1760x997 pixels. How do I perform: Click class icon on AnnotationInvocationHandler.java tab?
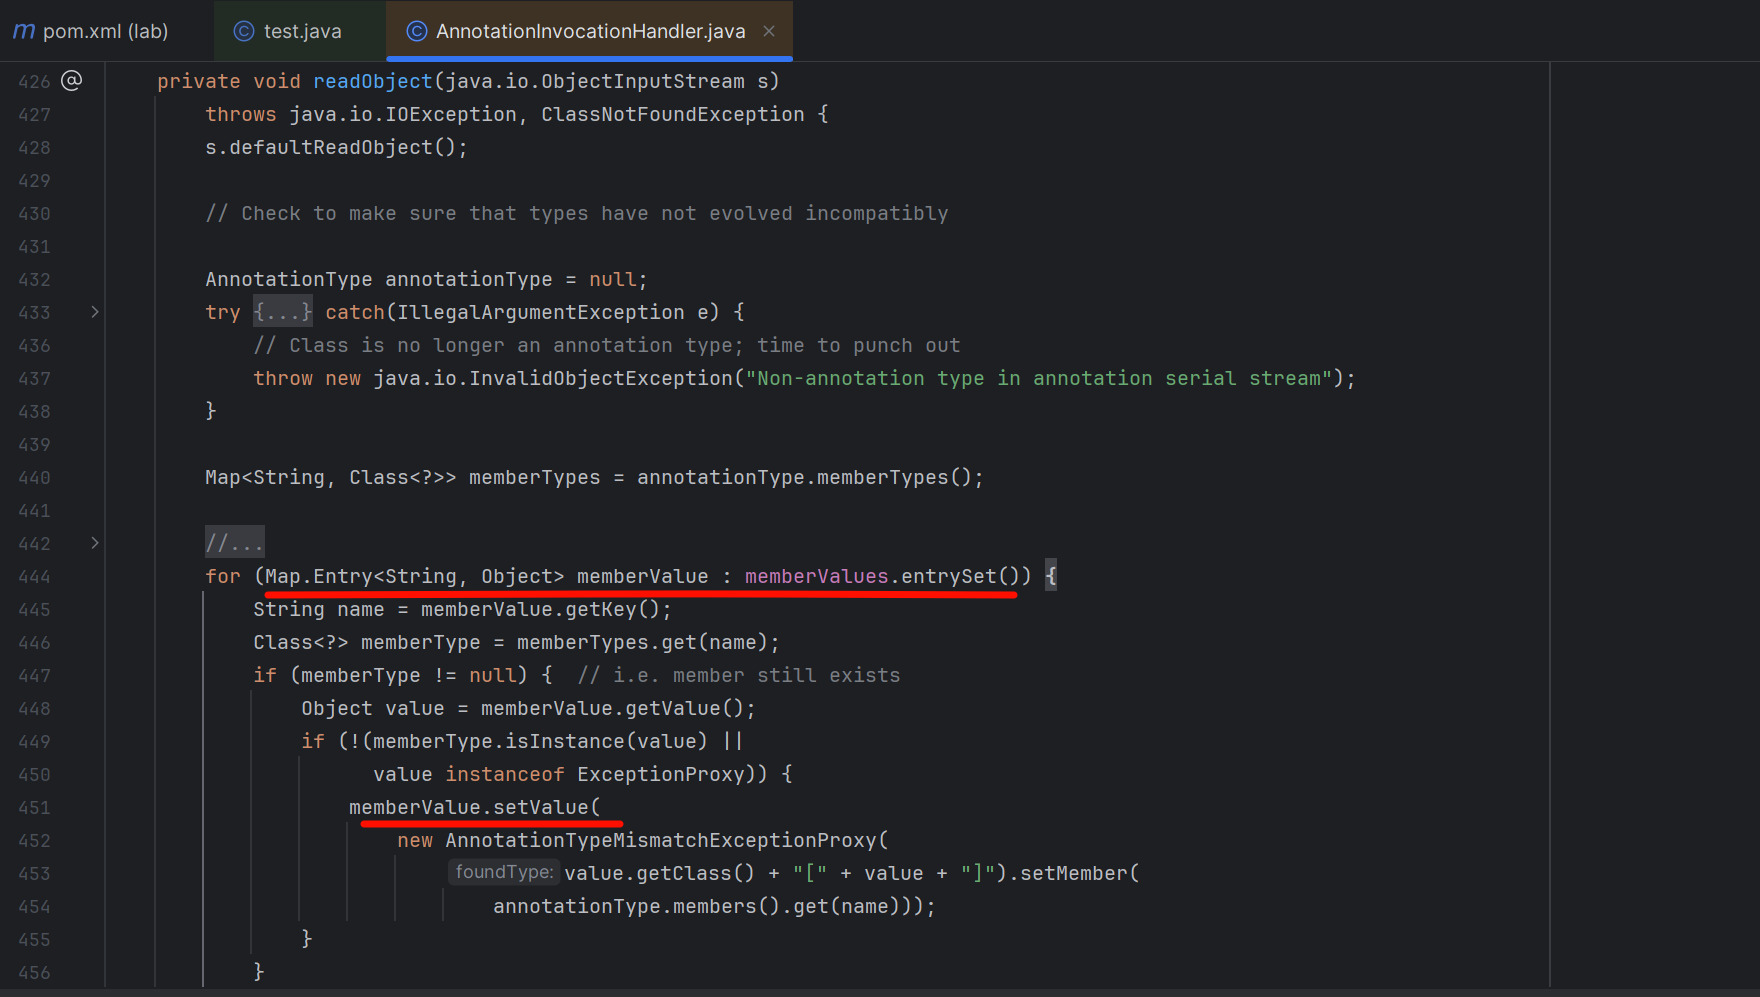coord(416,32)
